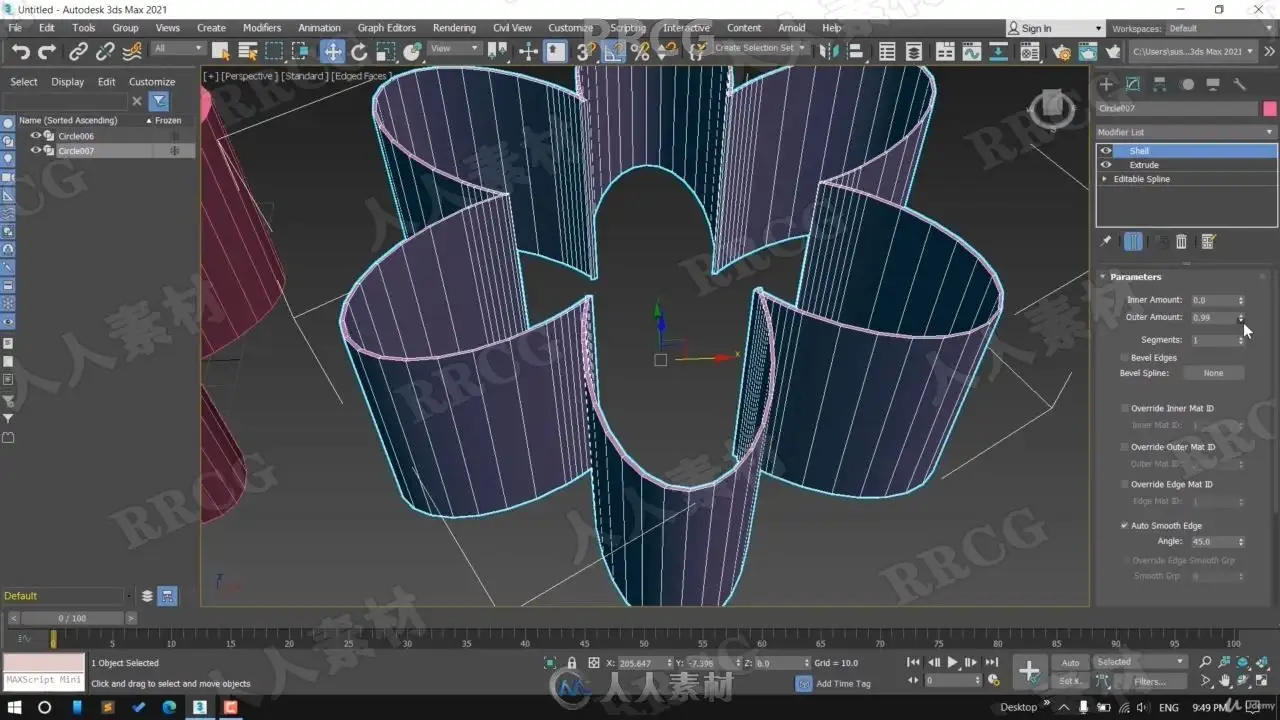Click the Remove modifier trash icon
This screenshot has height=720, width=1280.
[x=1181, y=241]
